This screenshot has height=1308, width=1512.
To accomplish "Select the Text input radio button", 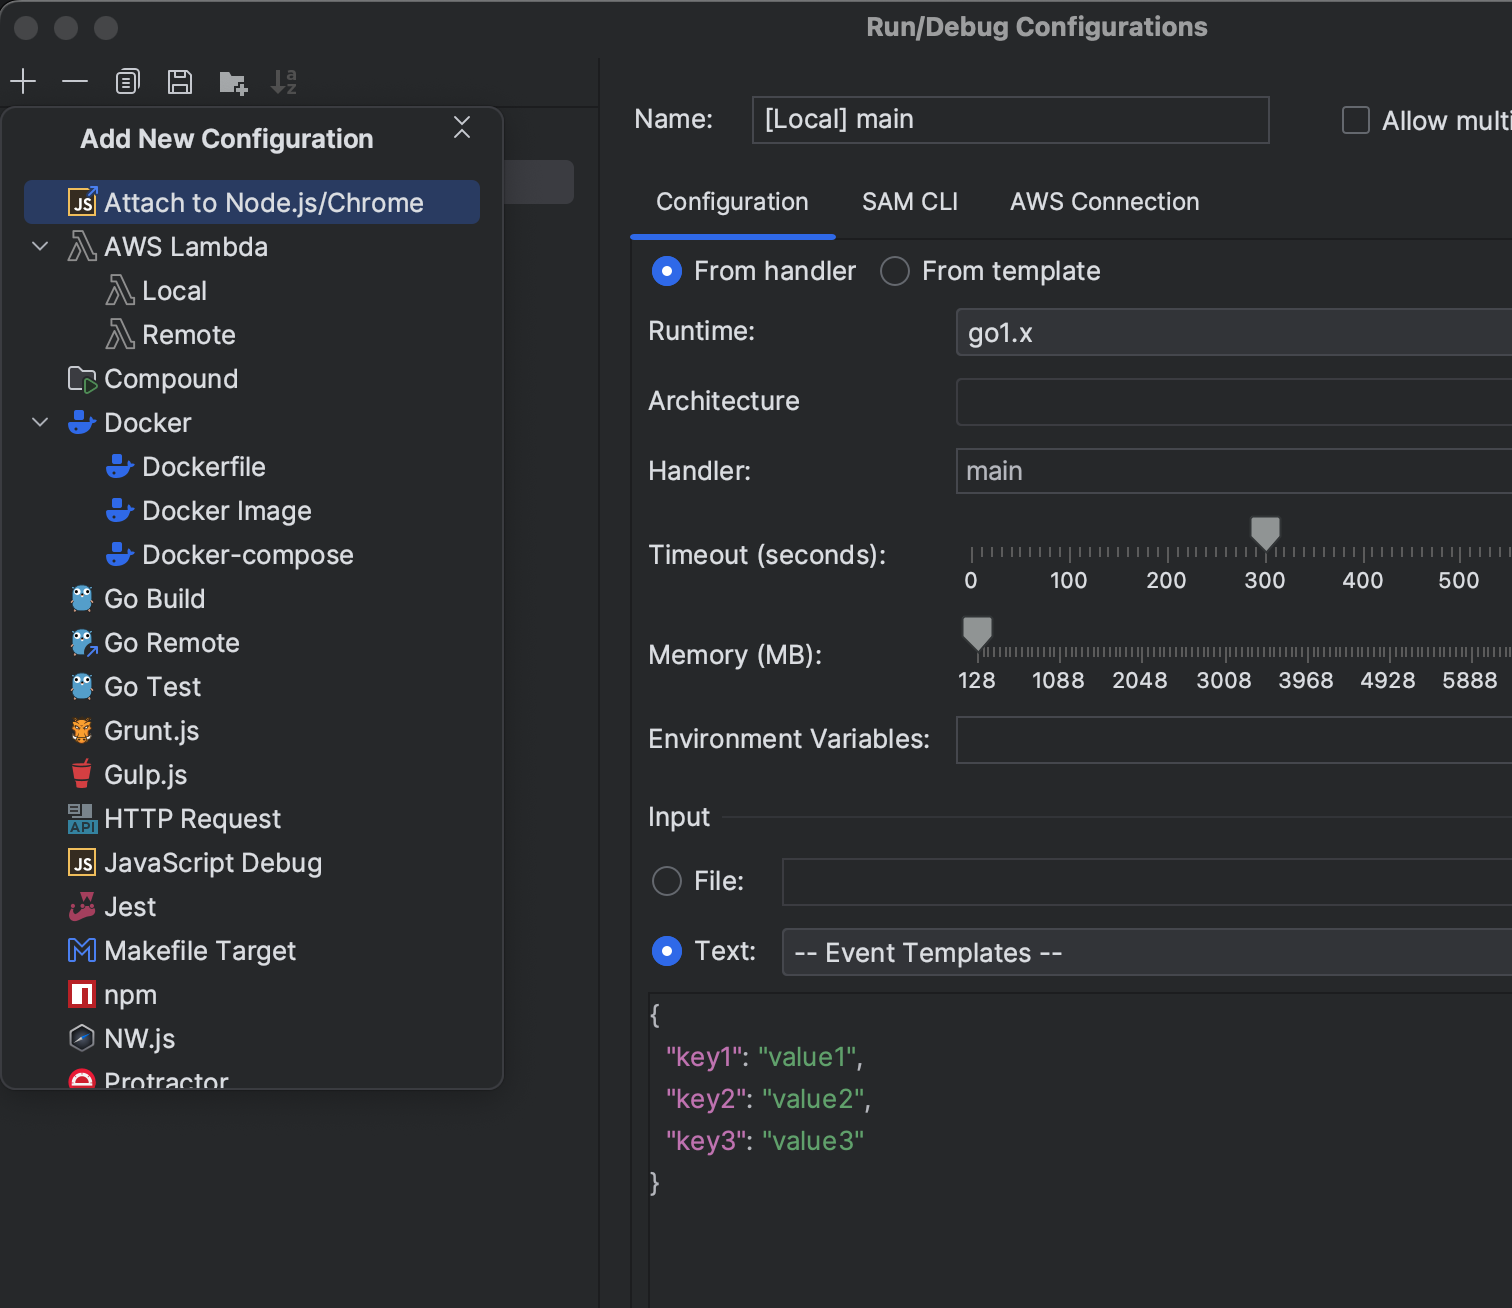I will tap(667, 951).
